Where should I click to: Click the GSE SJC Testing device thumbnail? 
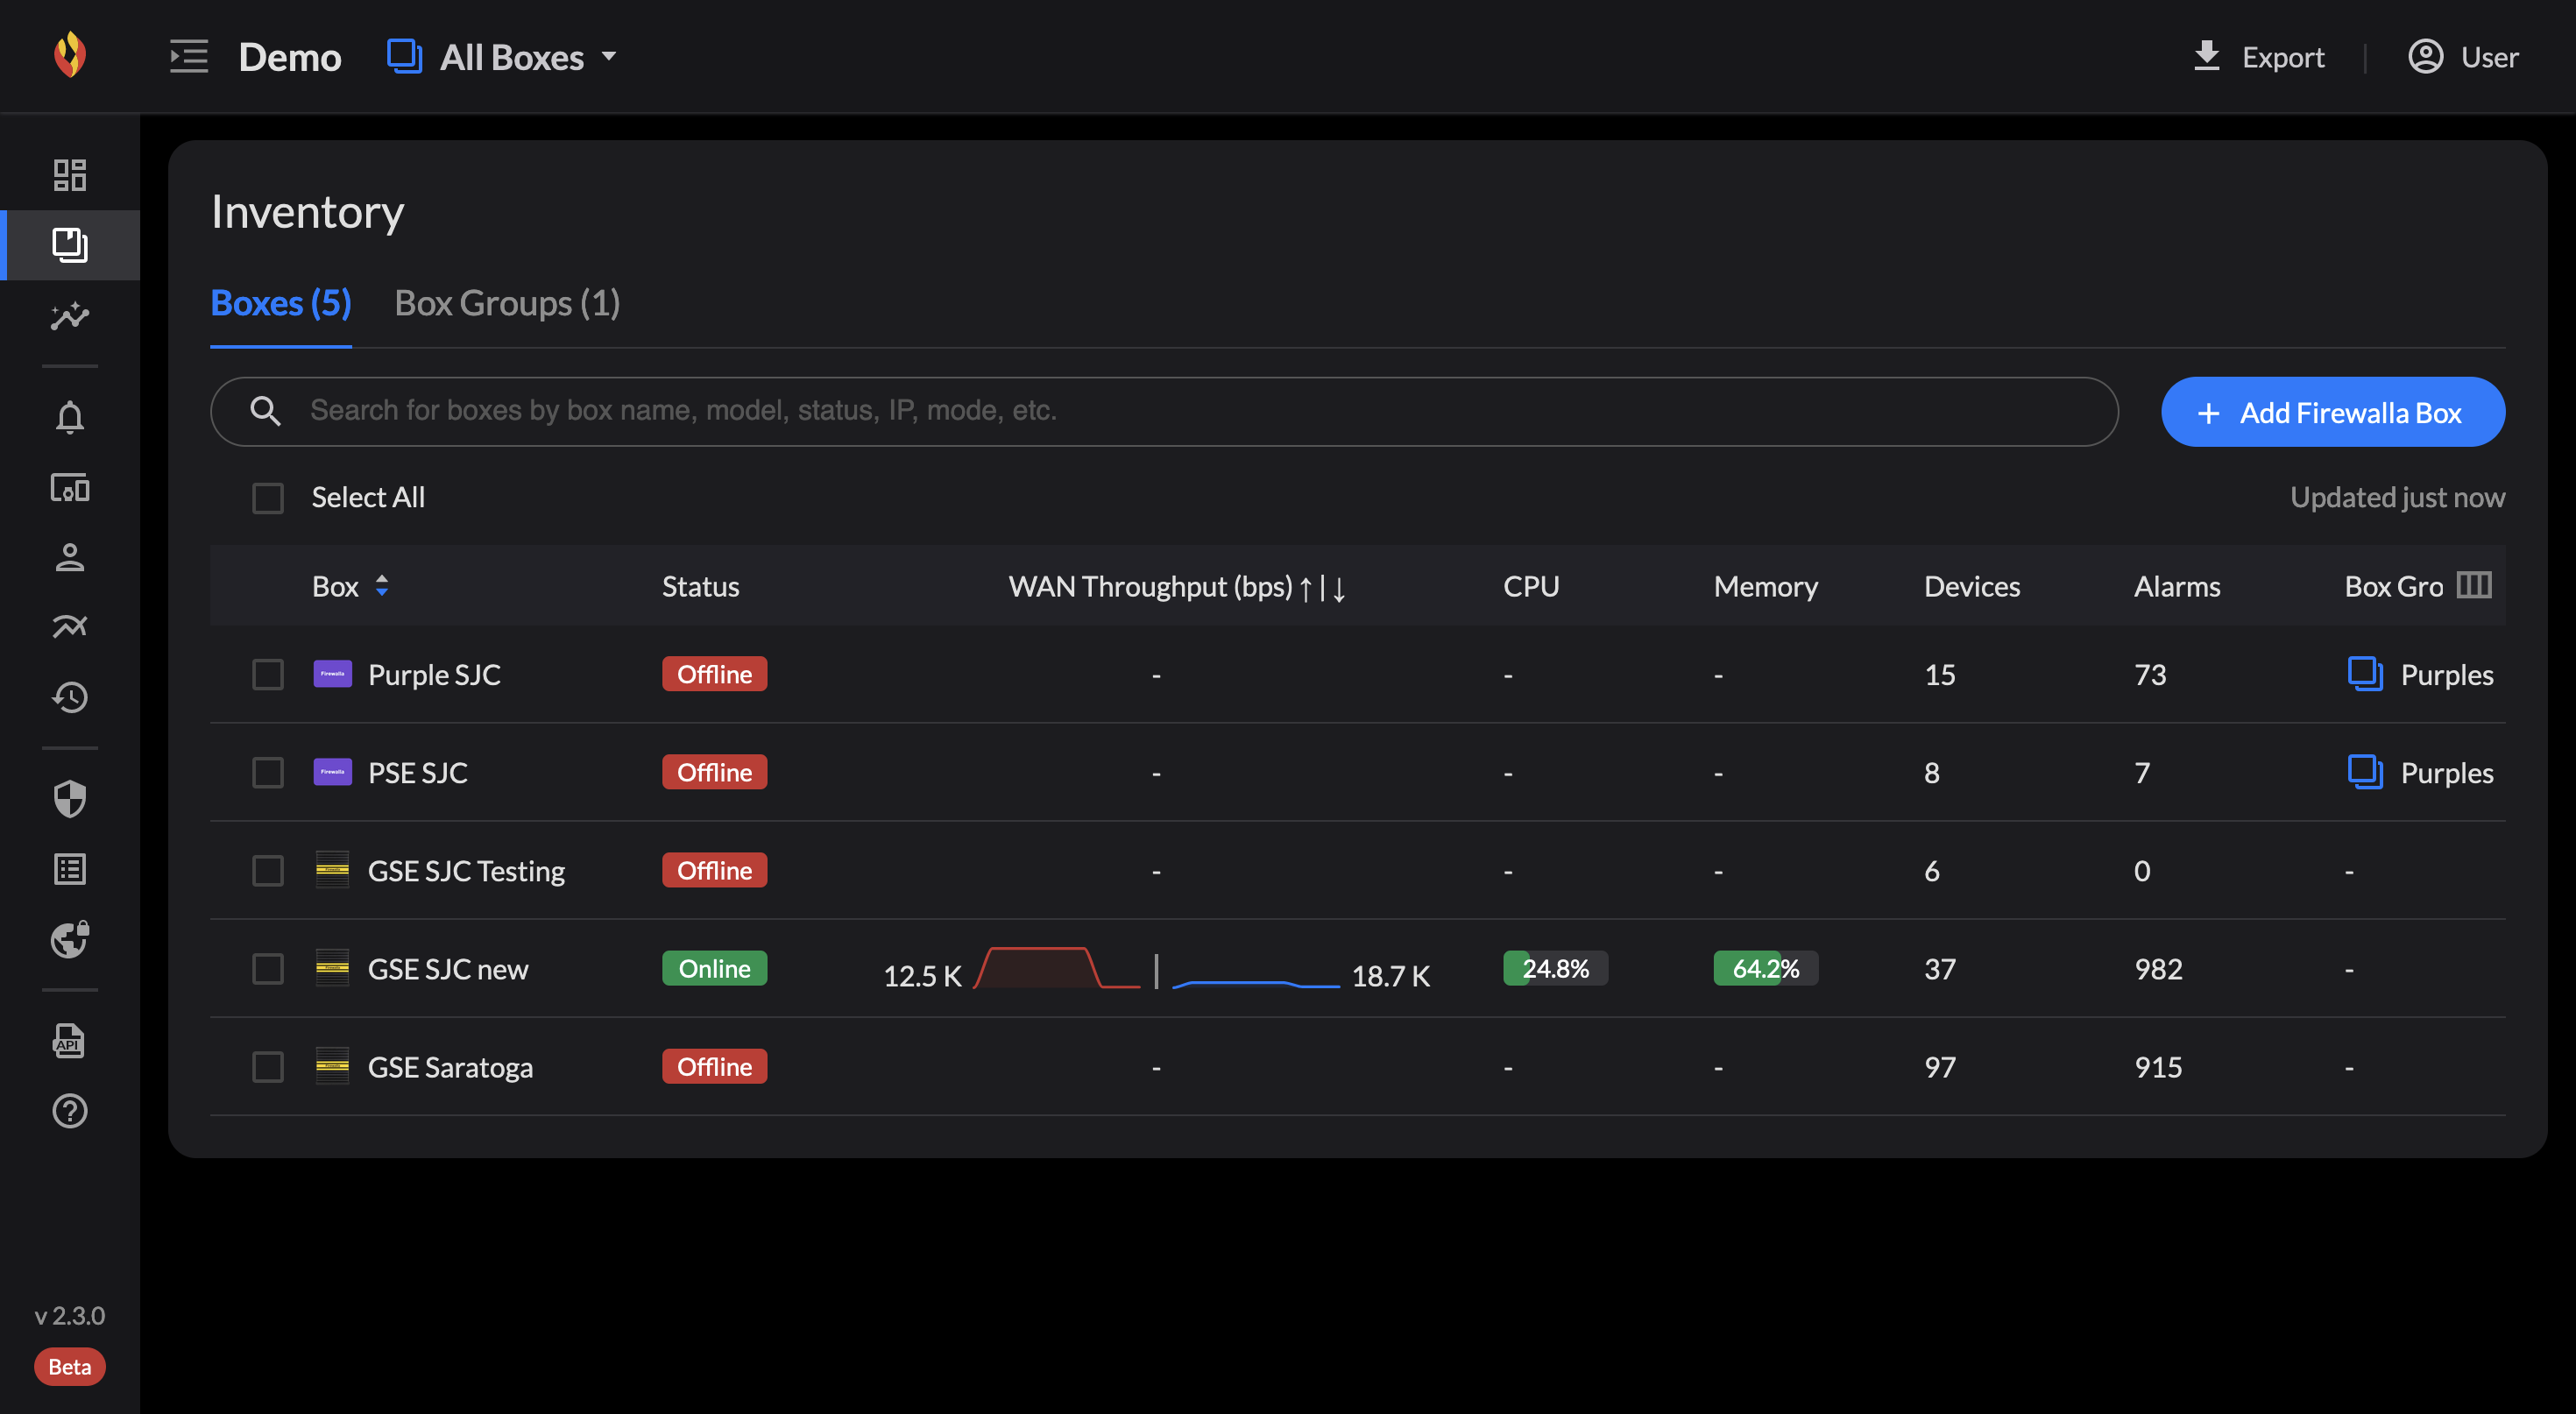pos(332,870)
